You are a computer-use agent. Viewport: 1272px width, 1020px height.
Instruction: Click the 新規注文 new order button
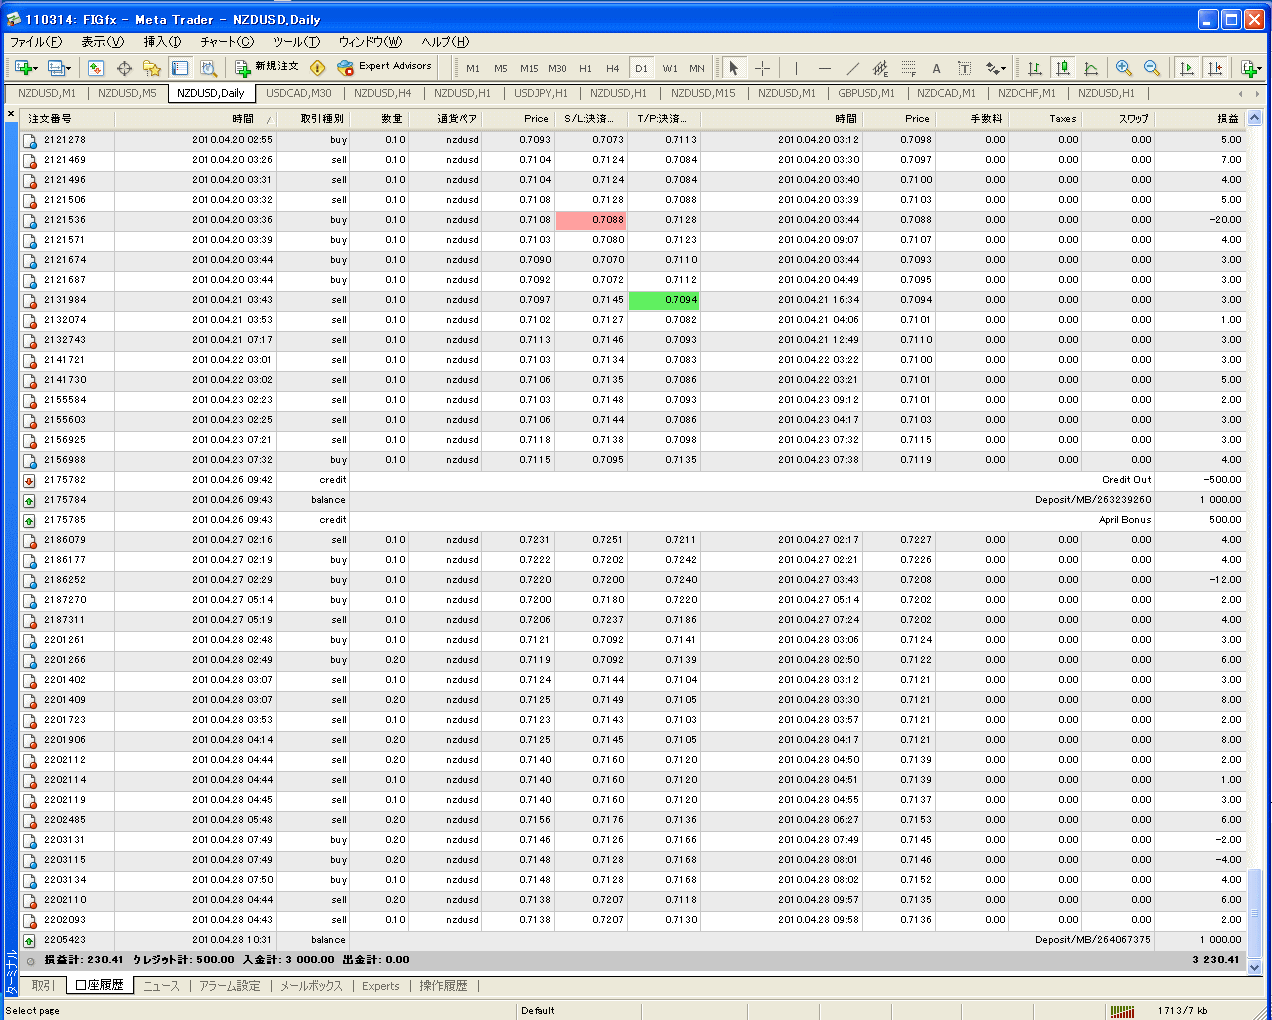click(267, 67)
